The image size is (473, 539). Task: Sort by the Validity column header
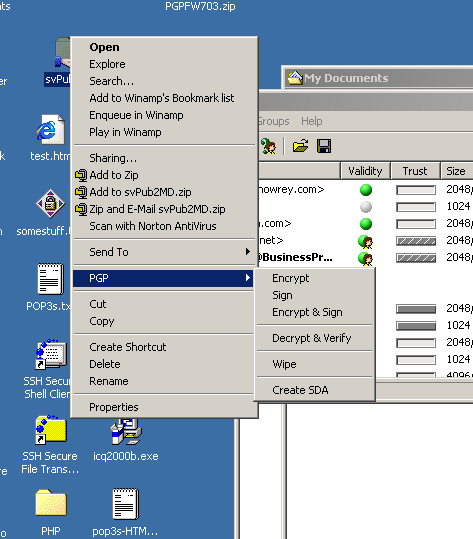[365, 171]
